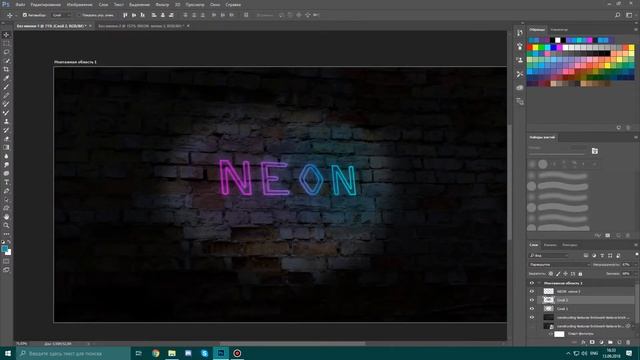
Task: Hide the NEON copy layer
Action: coord(532,291)
